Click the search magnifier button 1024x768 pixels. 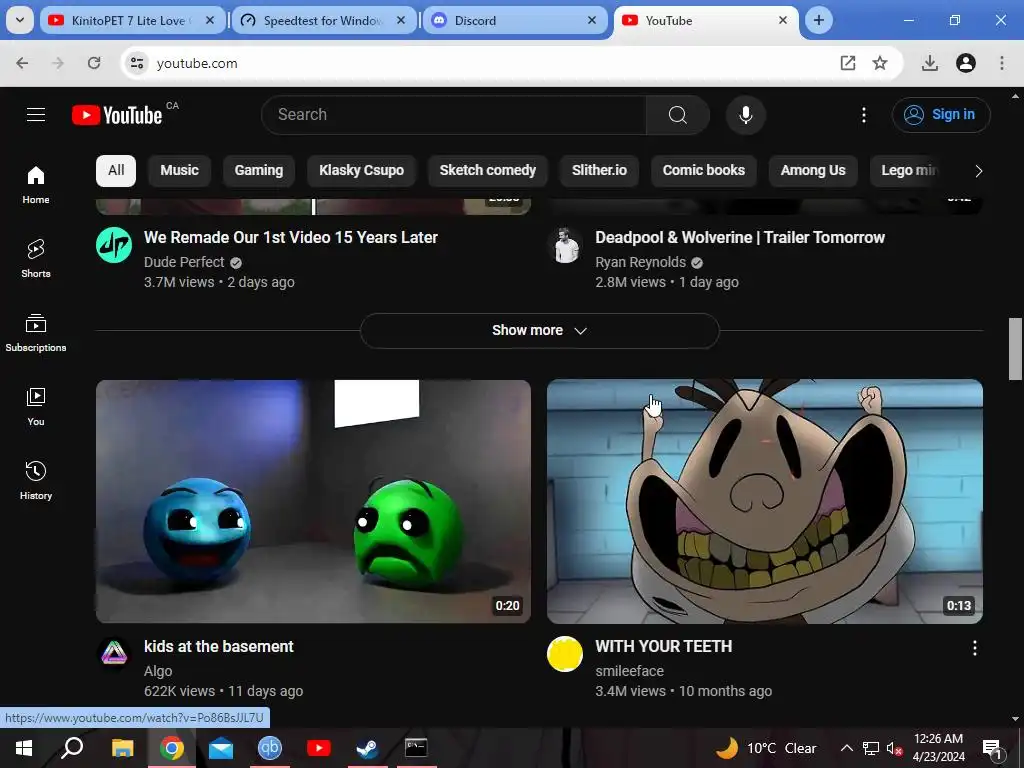tap(678, 115)
